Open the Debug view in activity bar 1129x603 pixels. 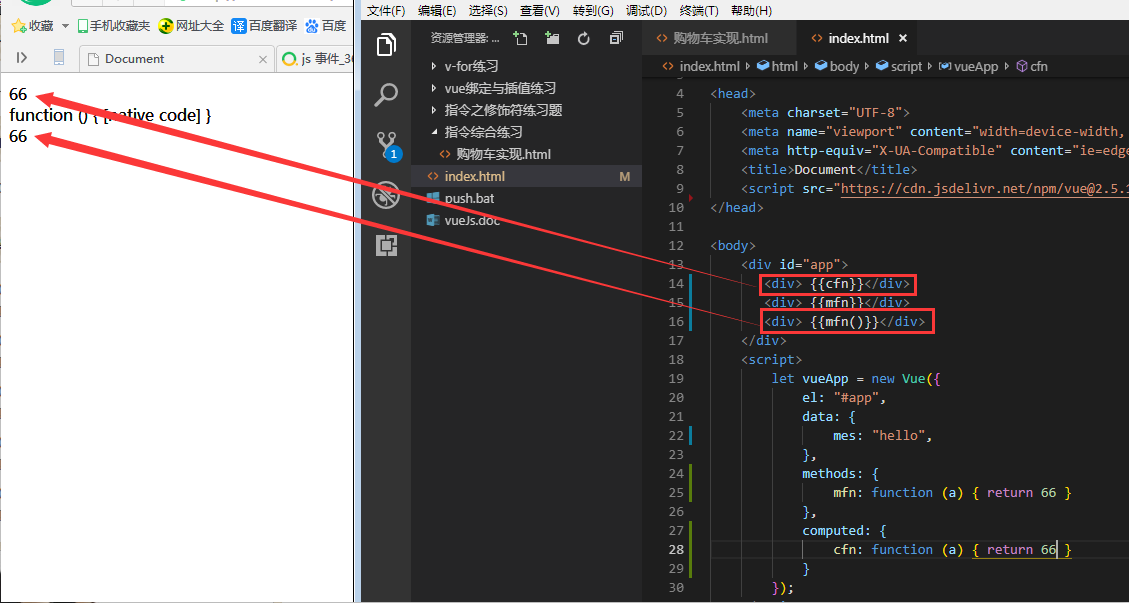click(387, 195)
